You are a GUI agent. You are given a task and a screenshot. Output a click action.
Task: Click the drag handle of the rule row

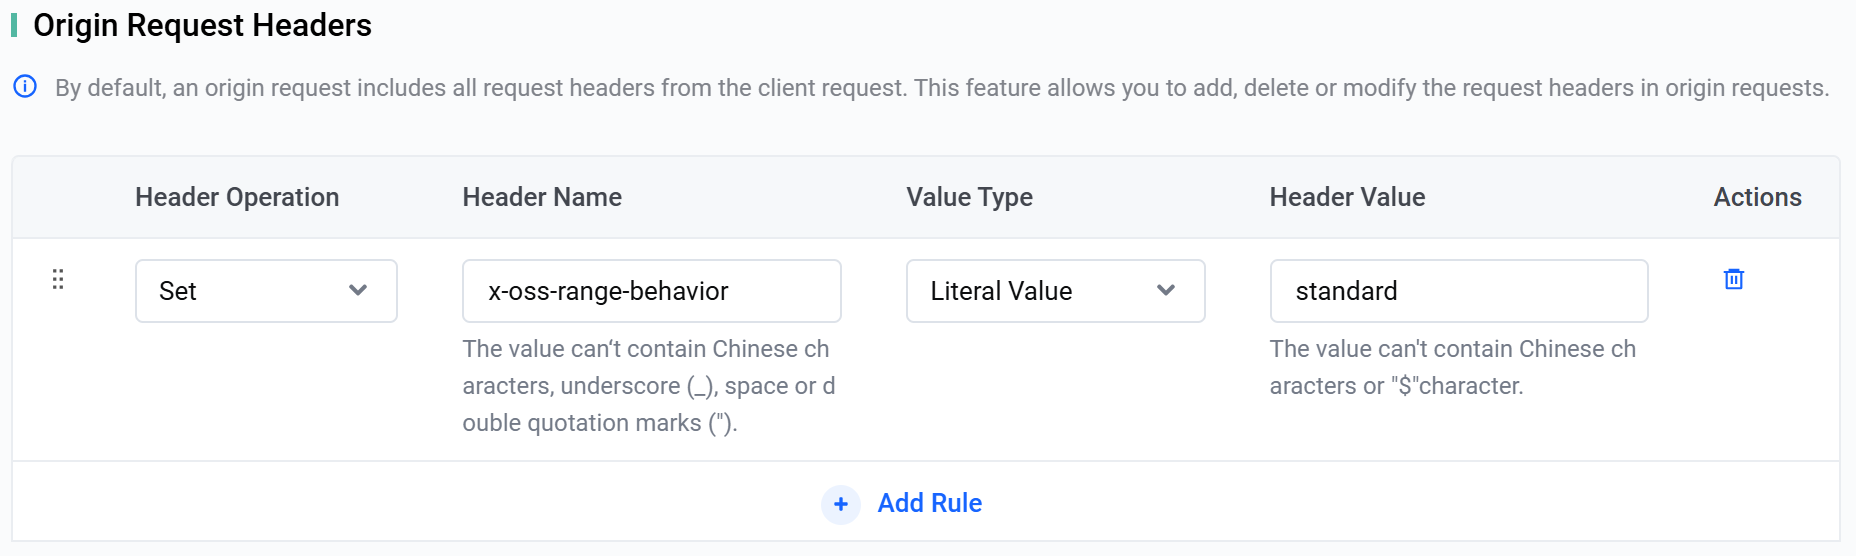point(58,279)
